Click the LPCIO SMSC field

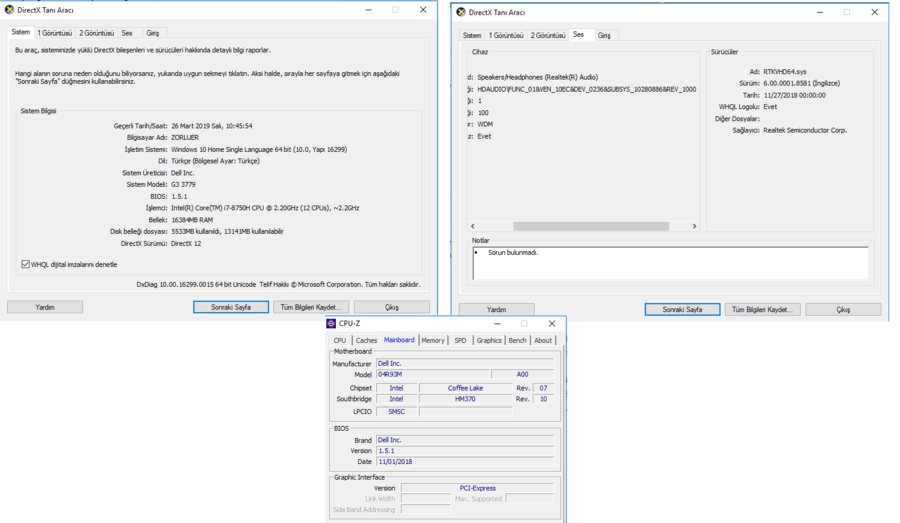397,412
